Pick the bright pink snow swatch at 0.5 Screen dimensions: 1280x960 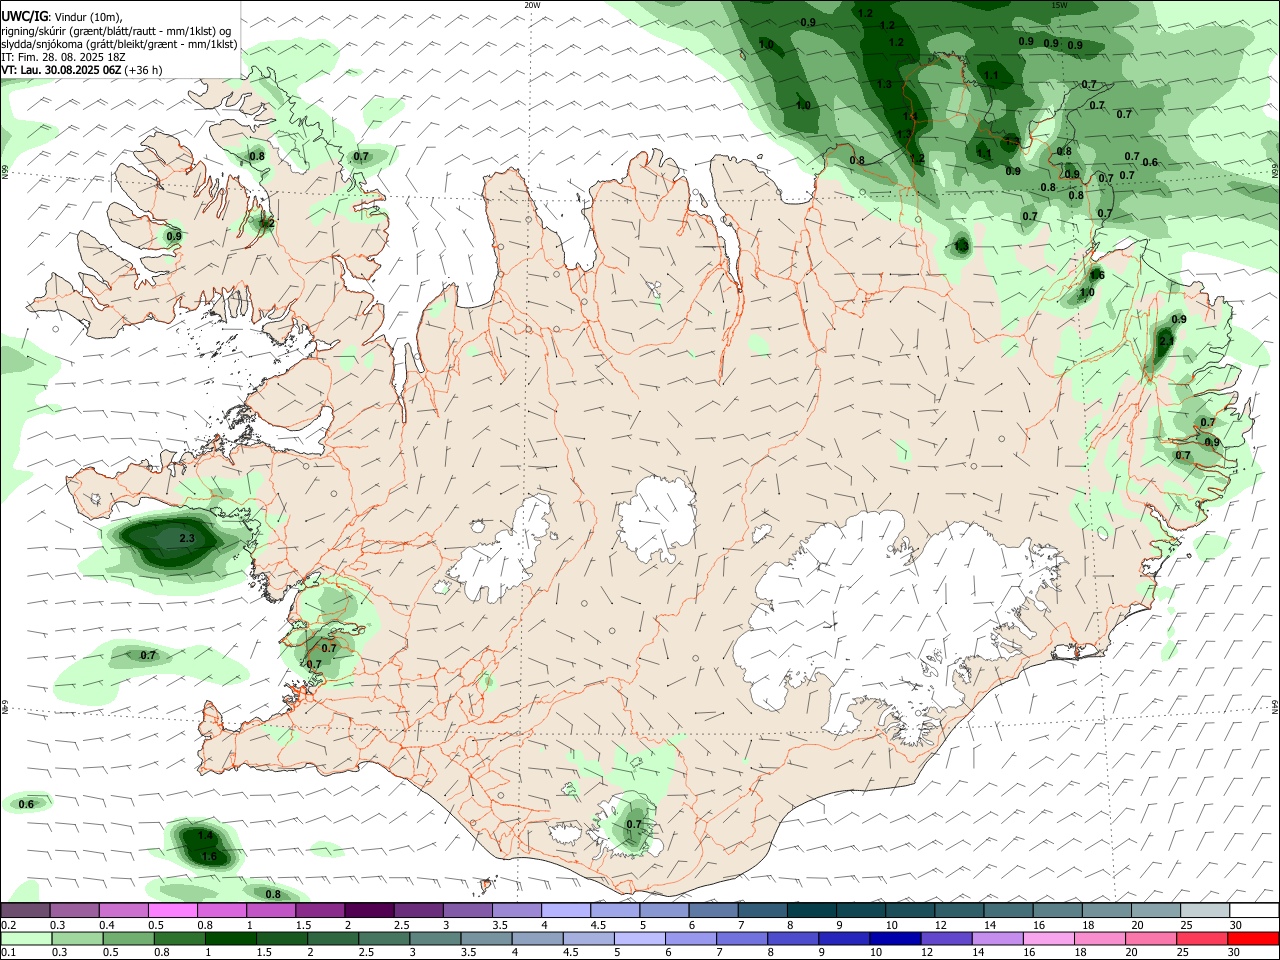point(172,910)
